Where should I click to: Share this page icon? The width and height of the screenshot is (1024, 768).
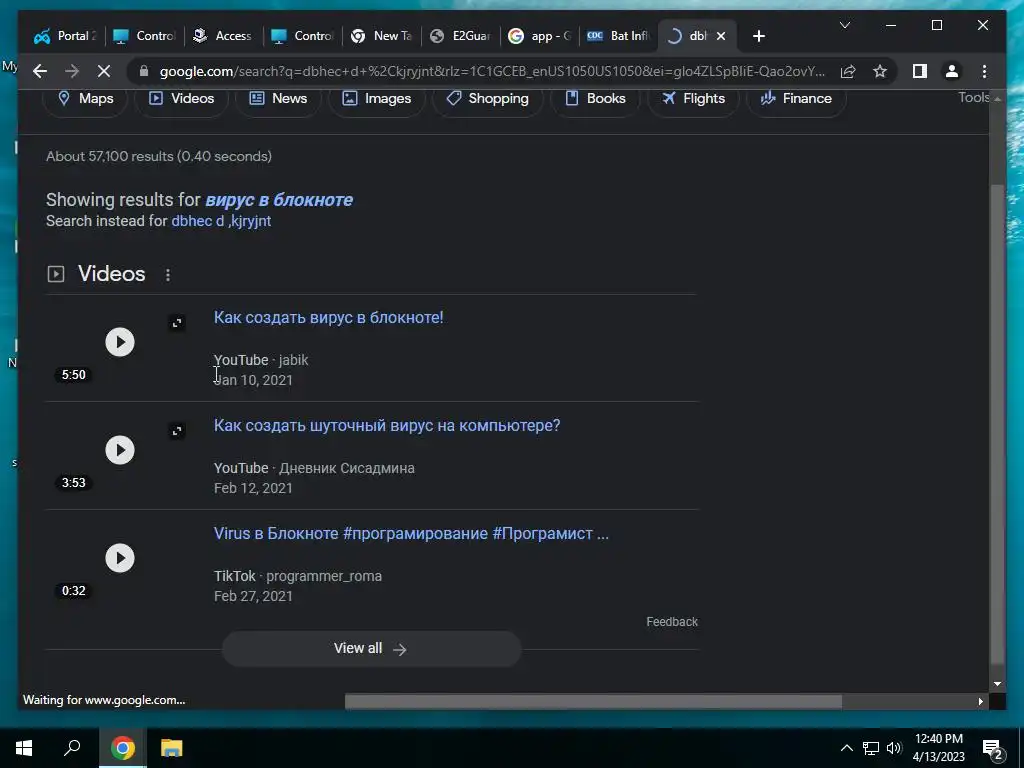848,71
